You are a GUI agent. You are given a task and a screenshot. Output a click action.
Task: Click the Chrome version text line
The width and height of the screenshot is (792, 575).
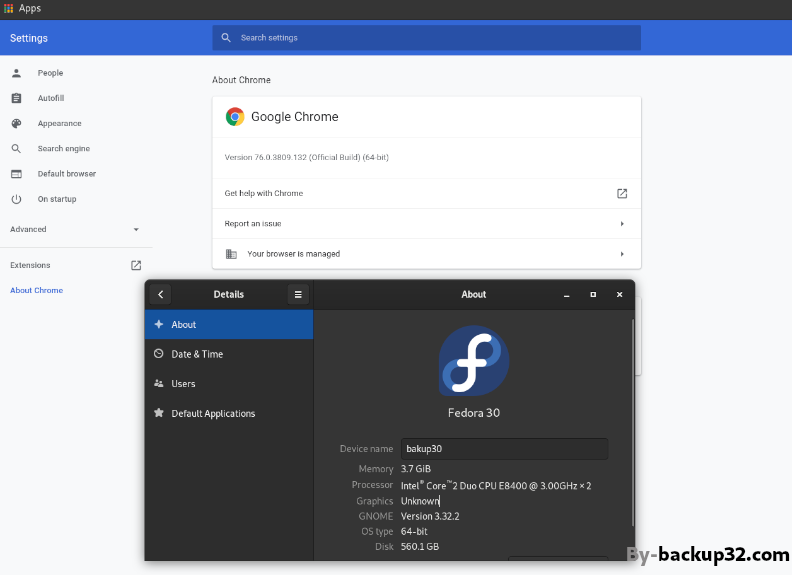(307, 158)
